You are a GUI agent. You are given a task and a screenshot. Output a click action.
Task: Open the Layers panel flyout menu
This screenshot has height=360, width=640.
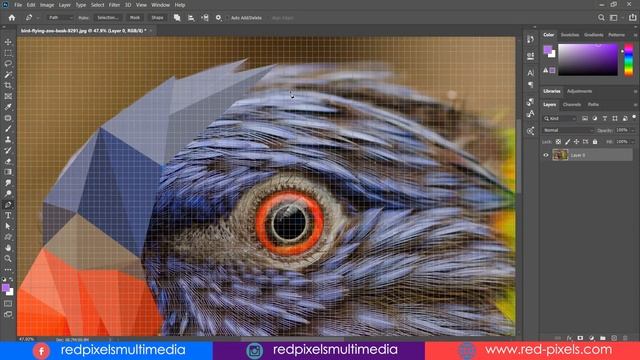[635, 105]
